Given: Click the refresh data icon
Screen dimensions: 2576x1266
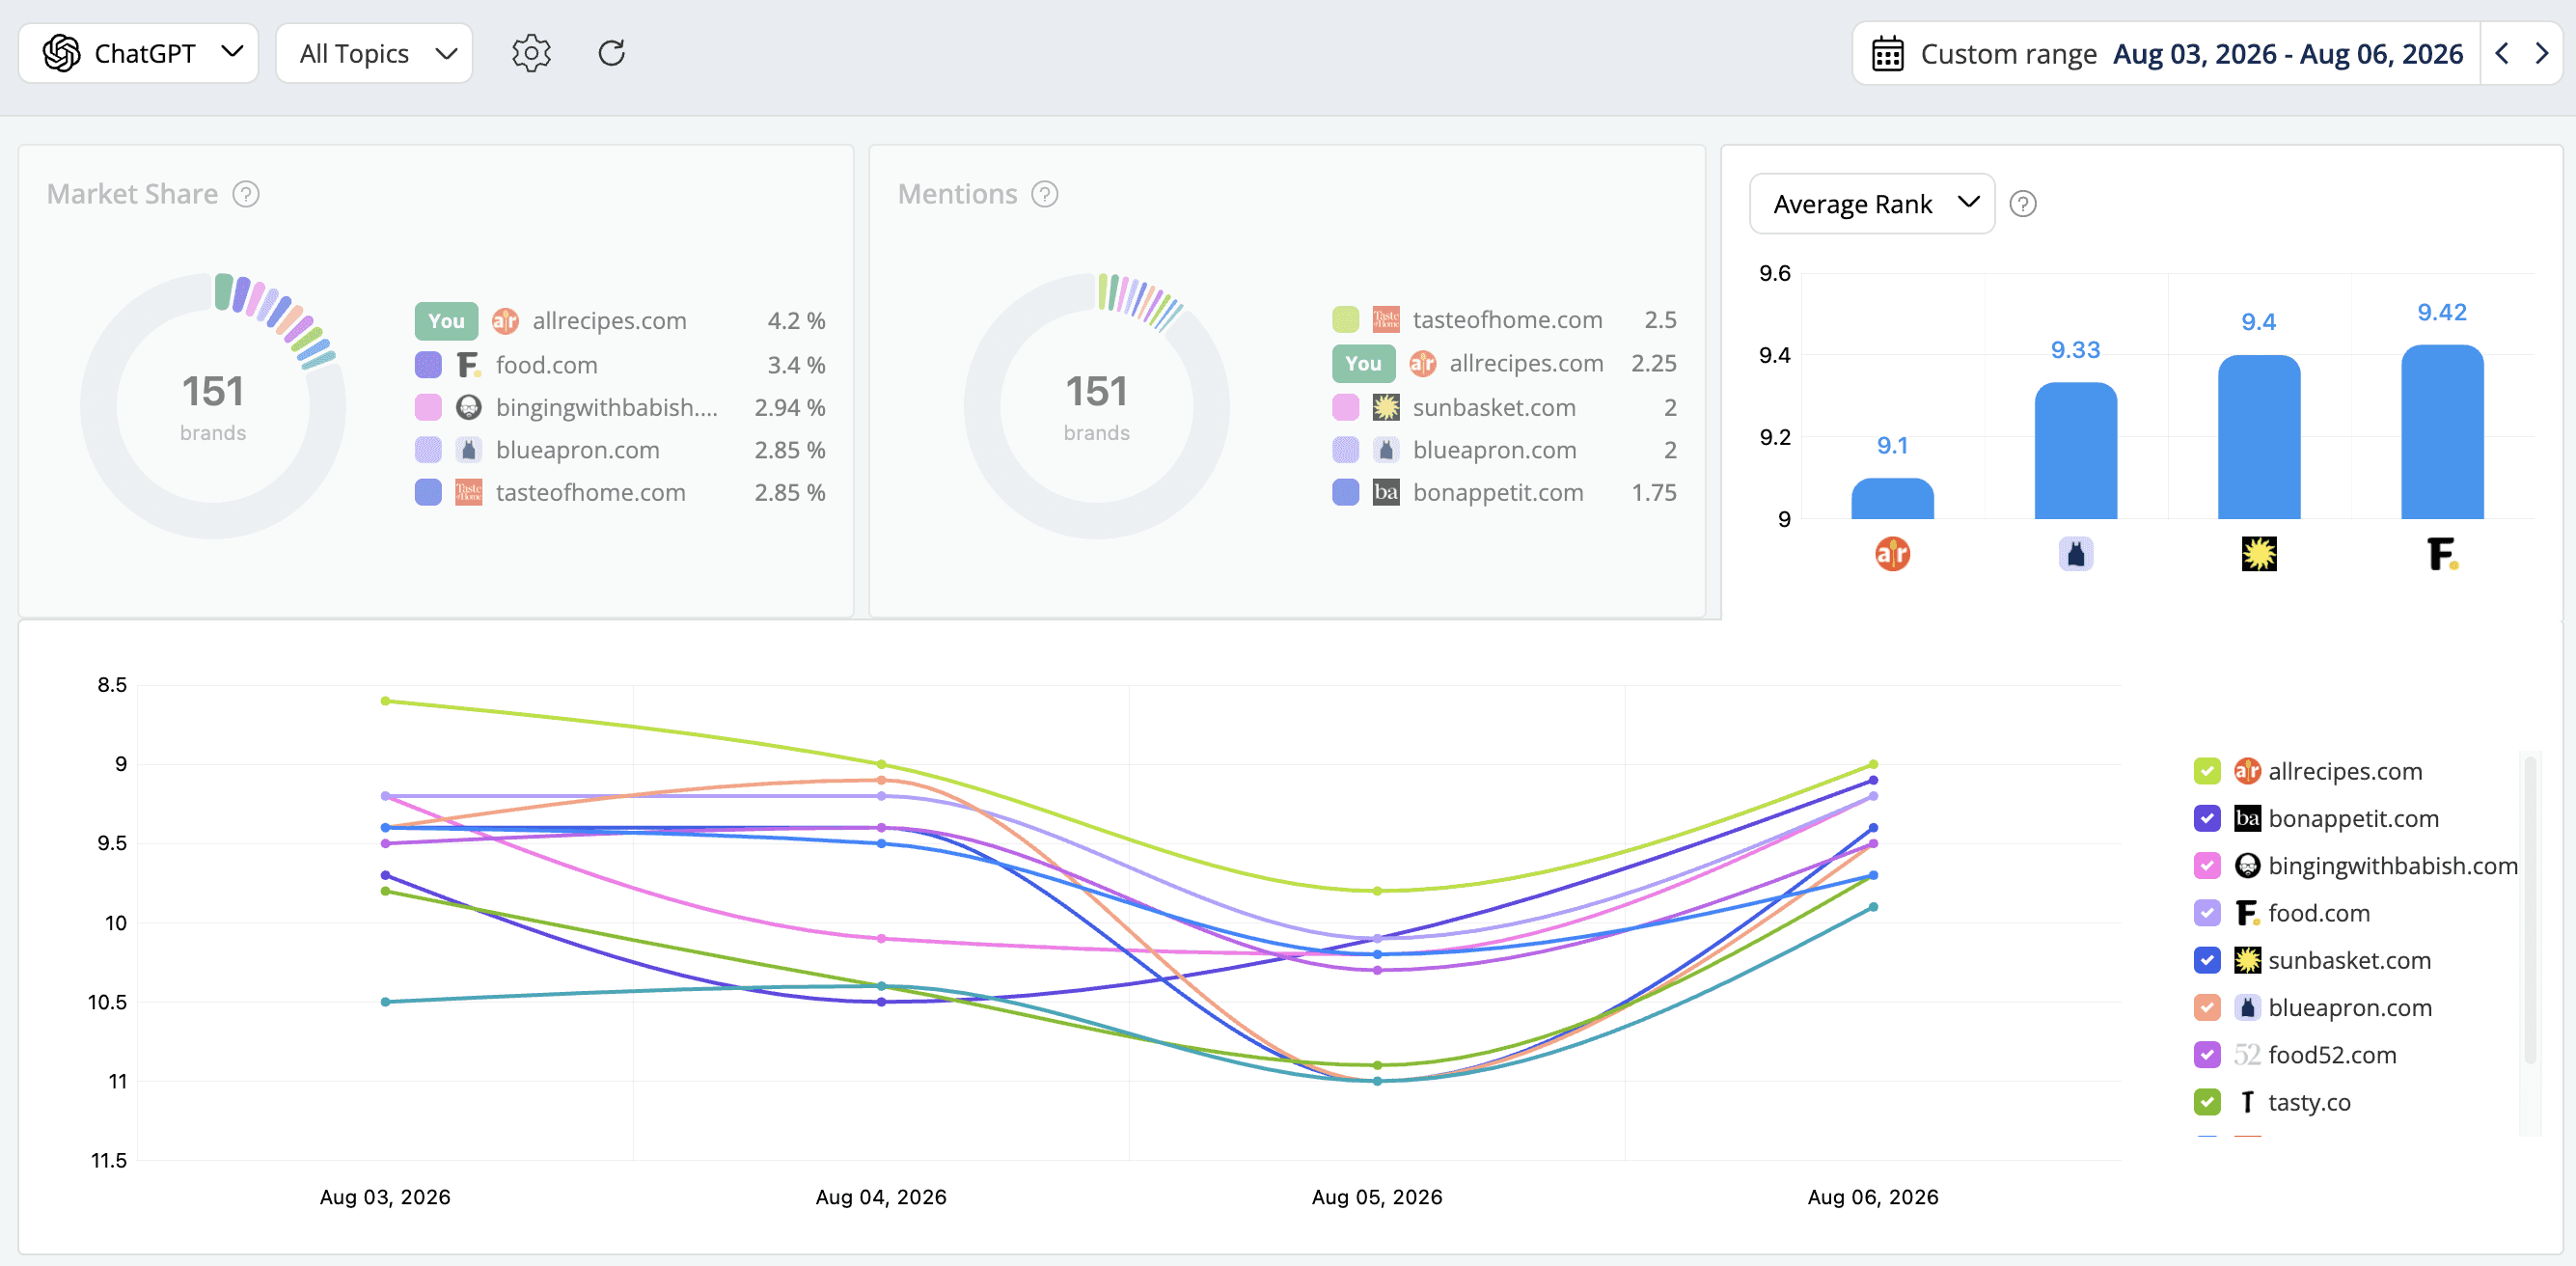Looking at the screenshot, I should pos(612,53).
